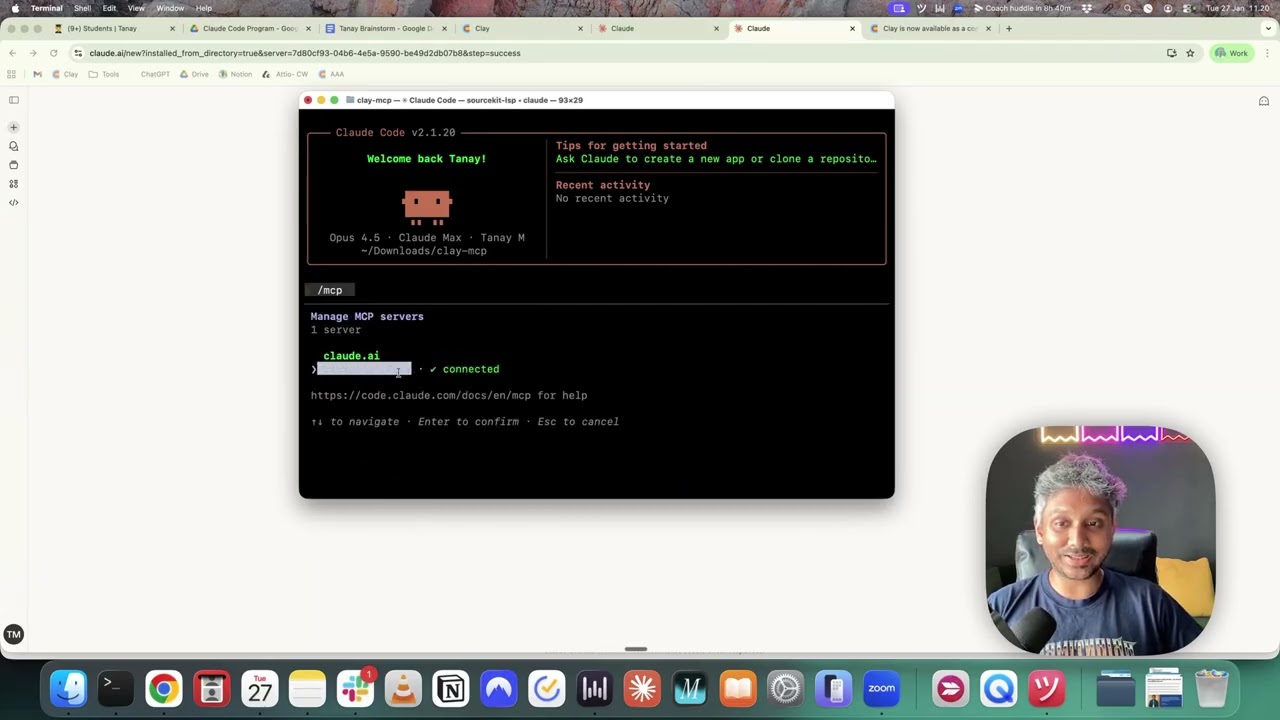Image resolution: width=1280 pixels, height=720 pixels.
Task: Open VLC from the Dock
Action: click(403, 688)
